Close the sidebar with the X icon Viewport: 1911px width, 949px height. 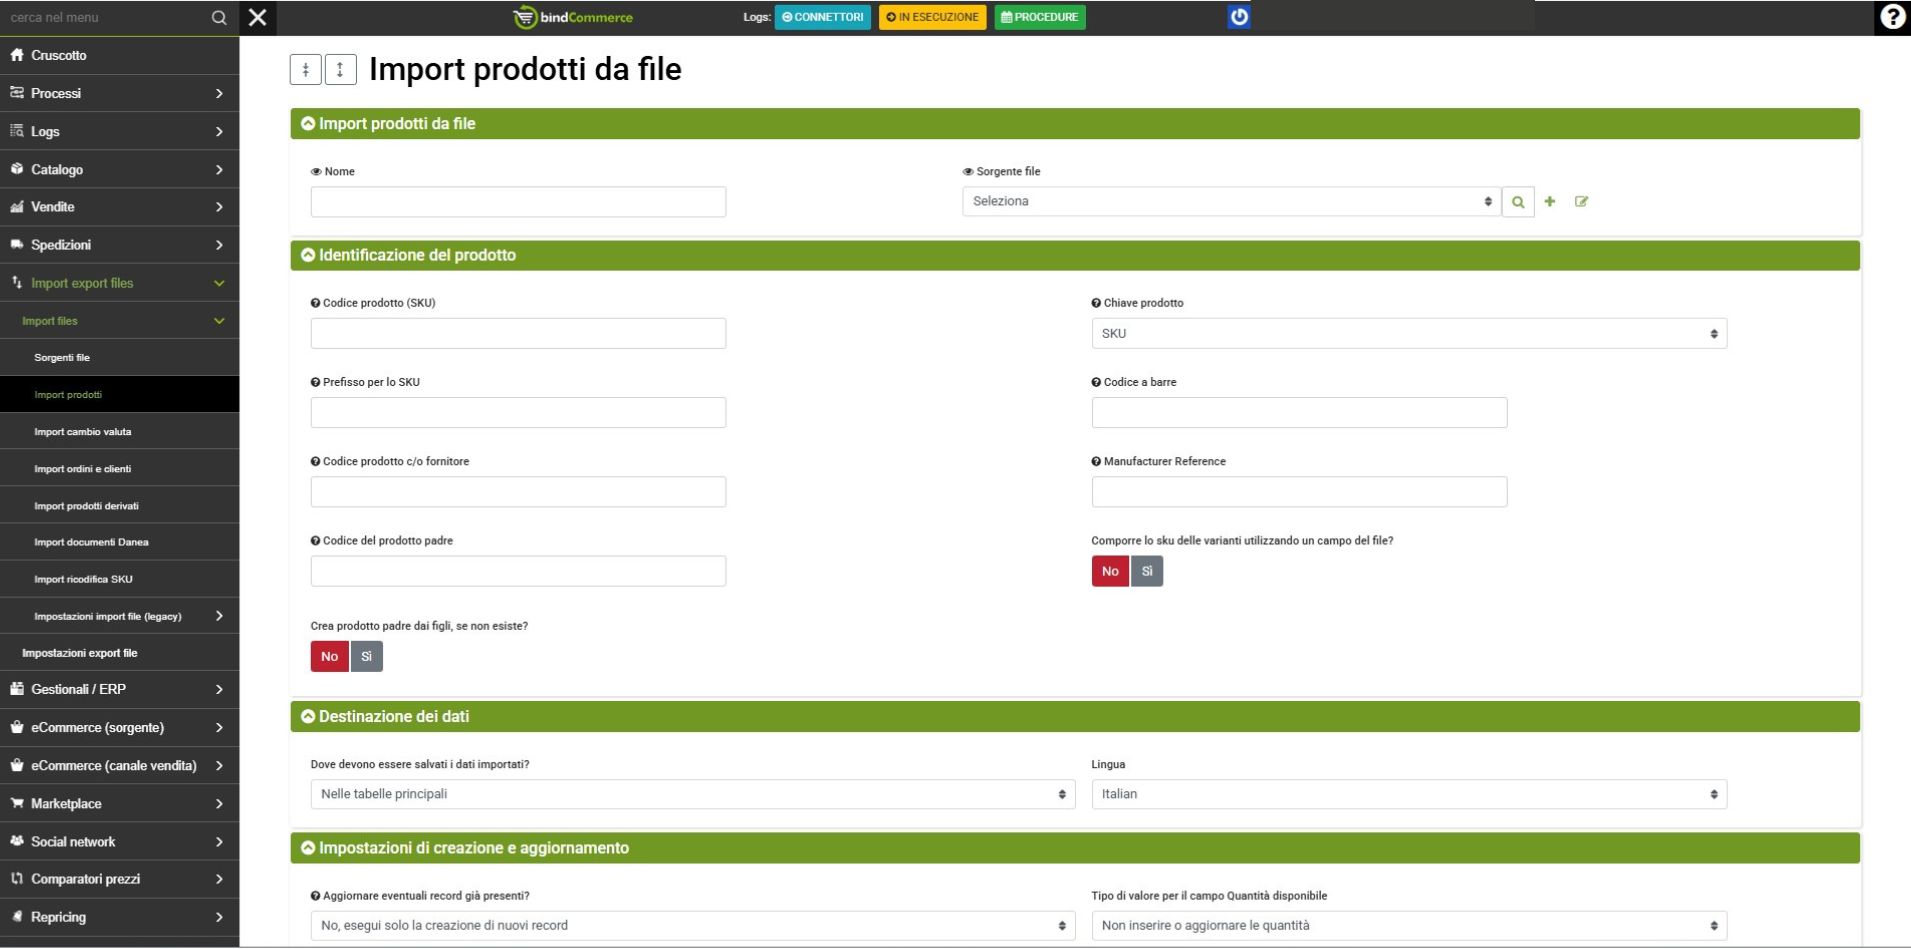tap(257, 17)
